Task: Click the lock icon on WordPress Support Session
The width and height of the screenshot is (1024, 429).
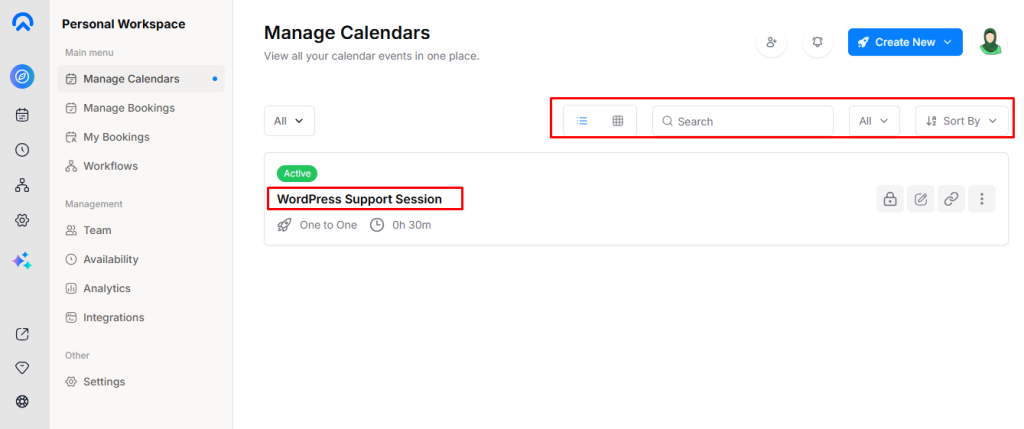Action: [x=889, y=199]
